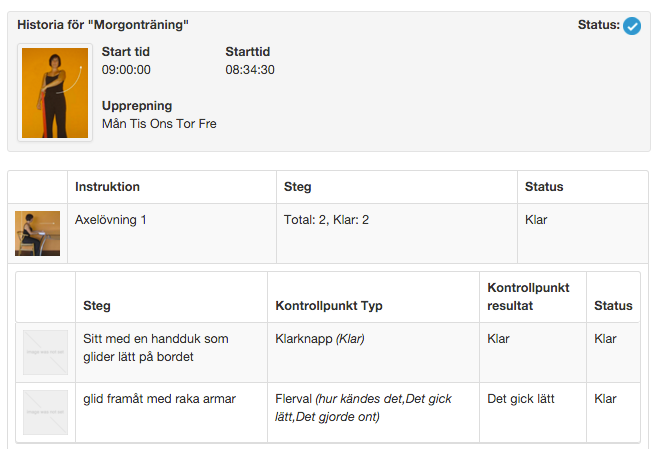Click the Kontrollpunkt resultat column header
The width and height of the screenshot is (651, 449).
(x=528, y=297)
